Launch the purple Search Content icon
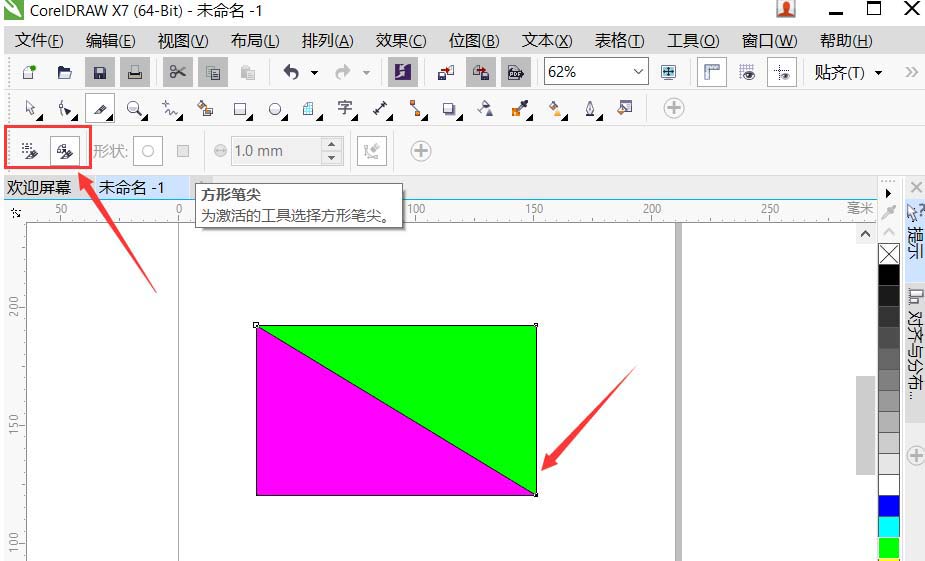This screenshot has height=561, width=925. (x=403, y=73)
